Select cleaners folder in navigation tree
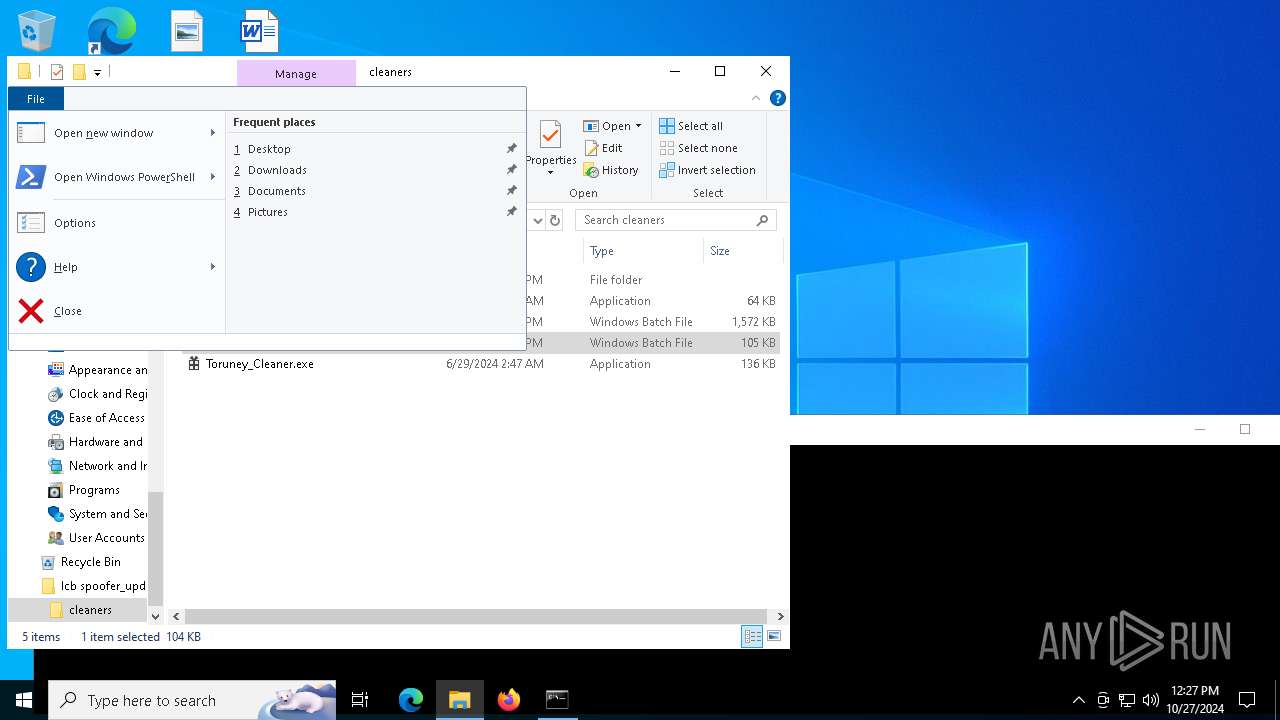1280x720 pixels. pos(80,610)
